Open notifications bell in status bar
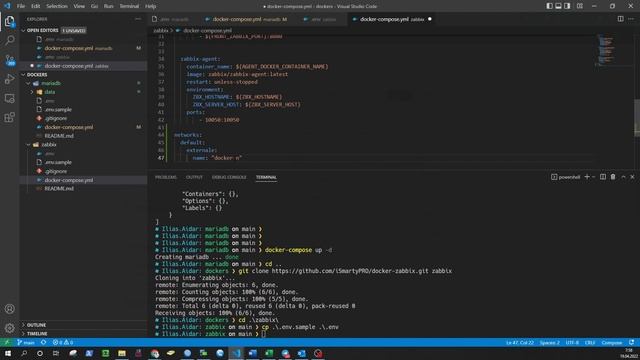The width and height of the screenshot is (640, 360). pos(631,342)
